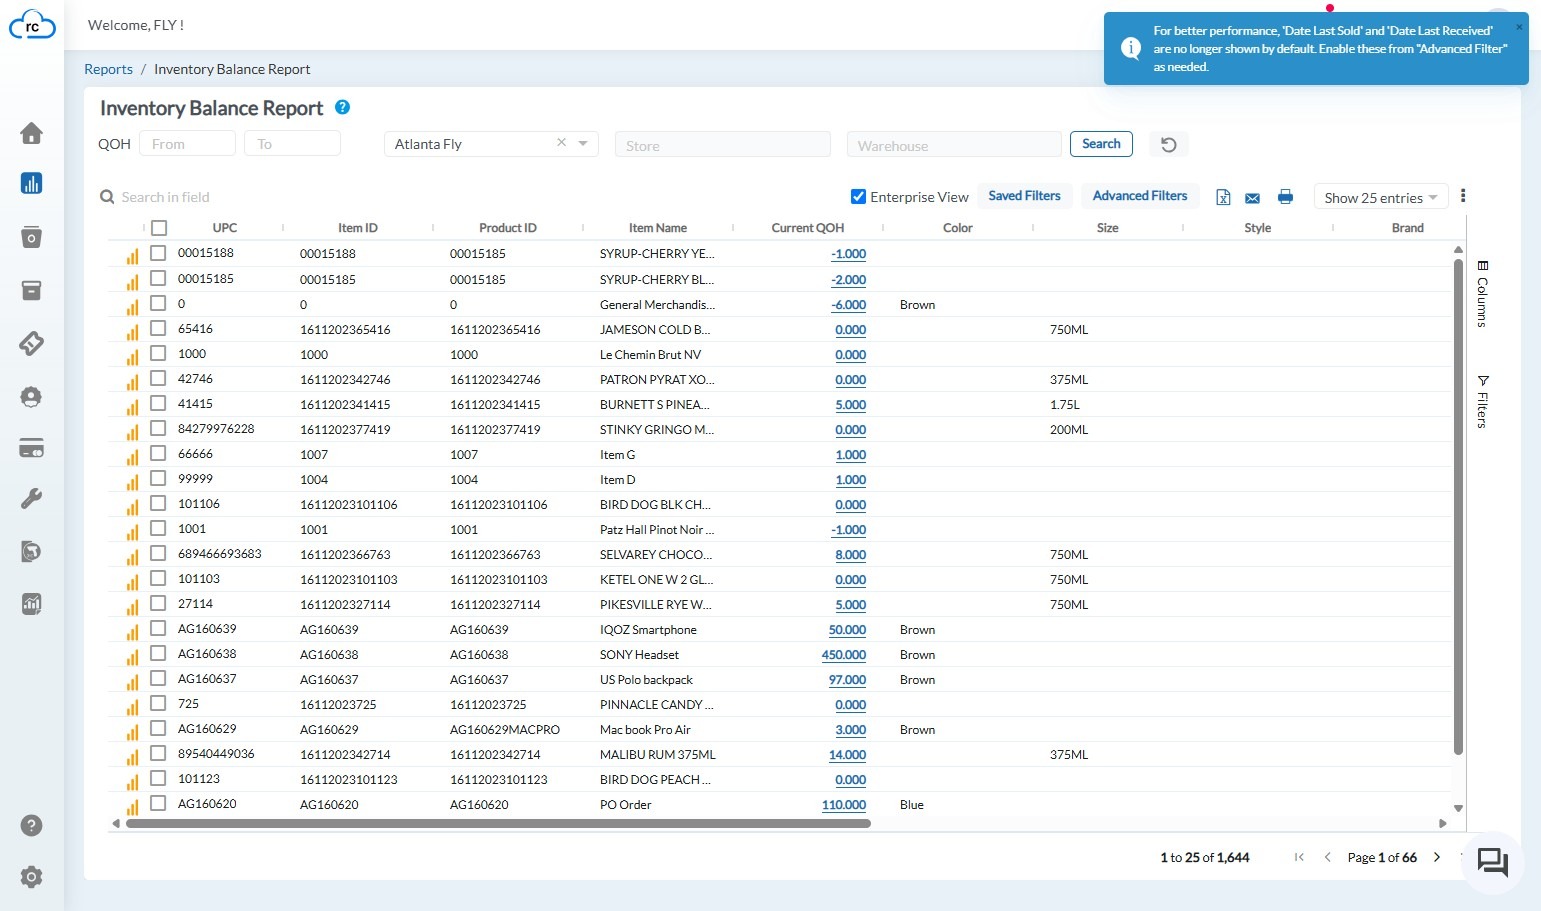Open Saved Filters
The image size is (1541, 911).
click(1024, 196)
